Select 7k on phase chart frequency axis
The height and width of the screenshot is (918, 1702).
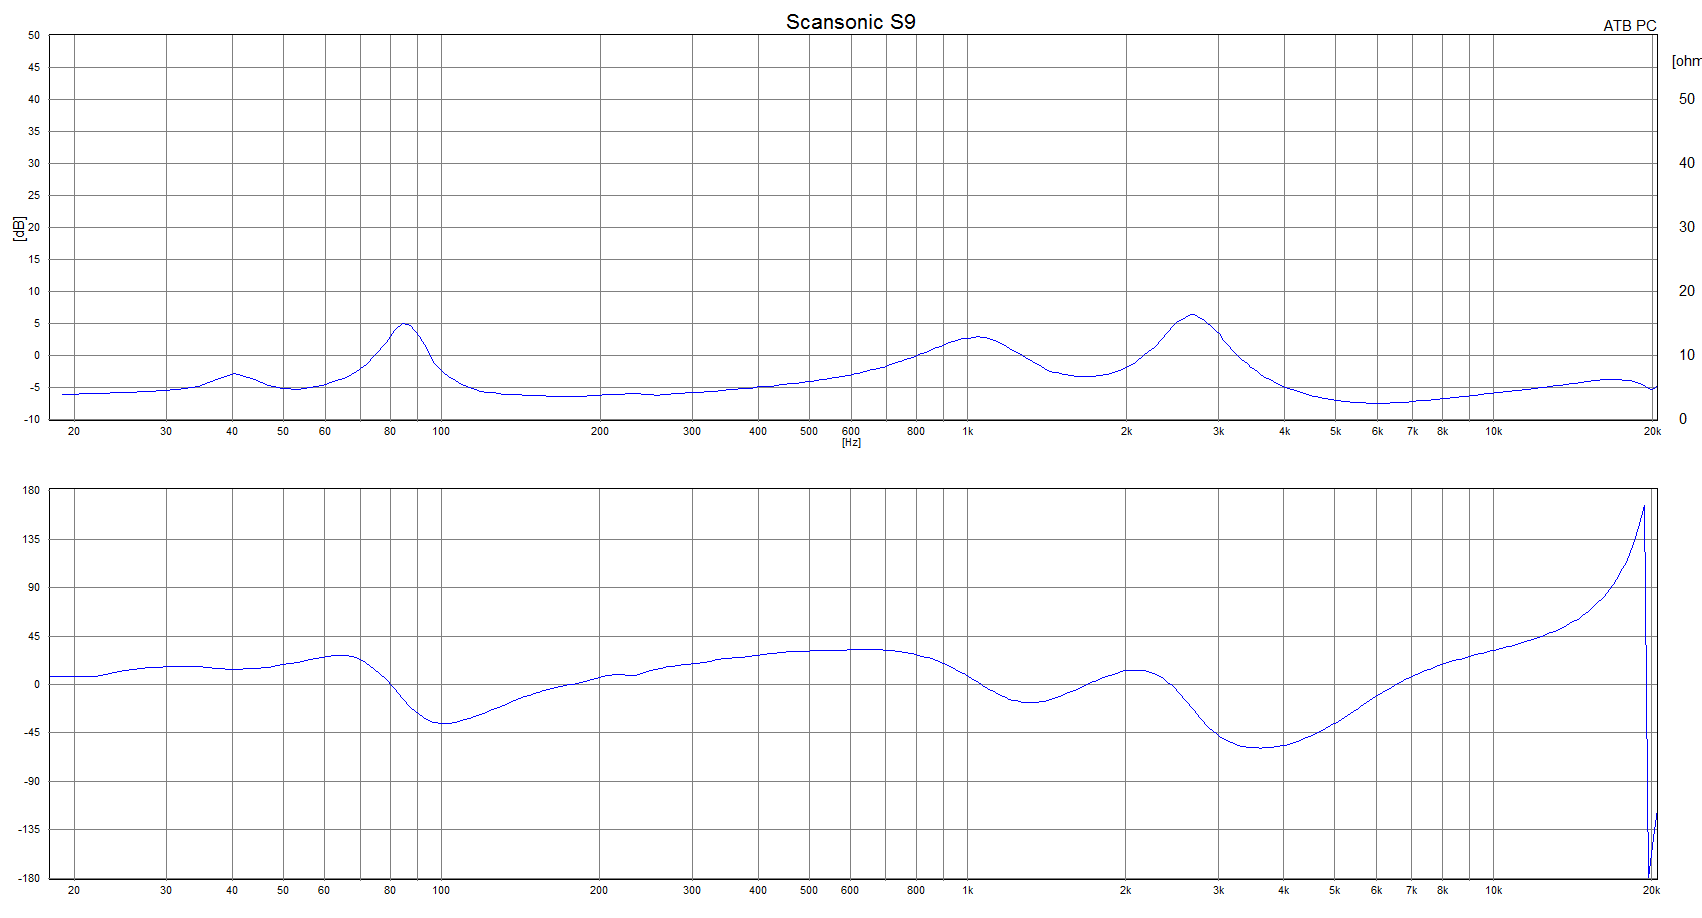click(1412, 891)
